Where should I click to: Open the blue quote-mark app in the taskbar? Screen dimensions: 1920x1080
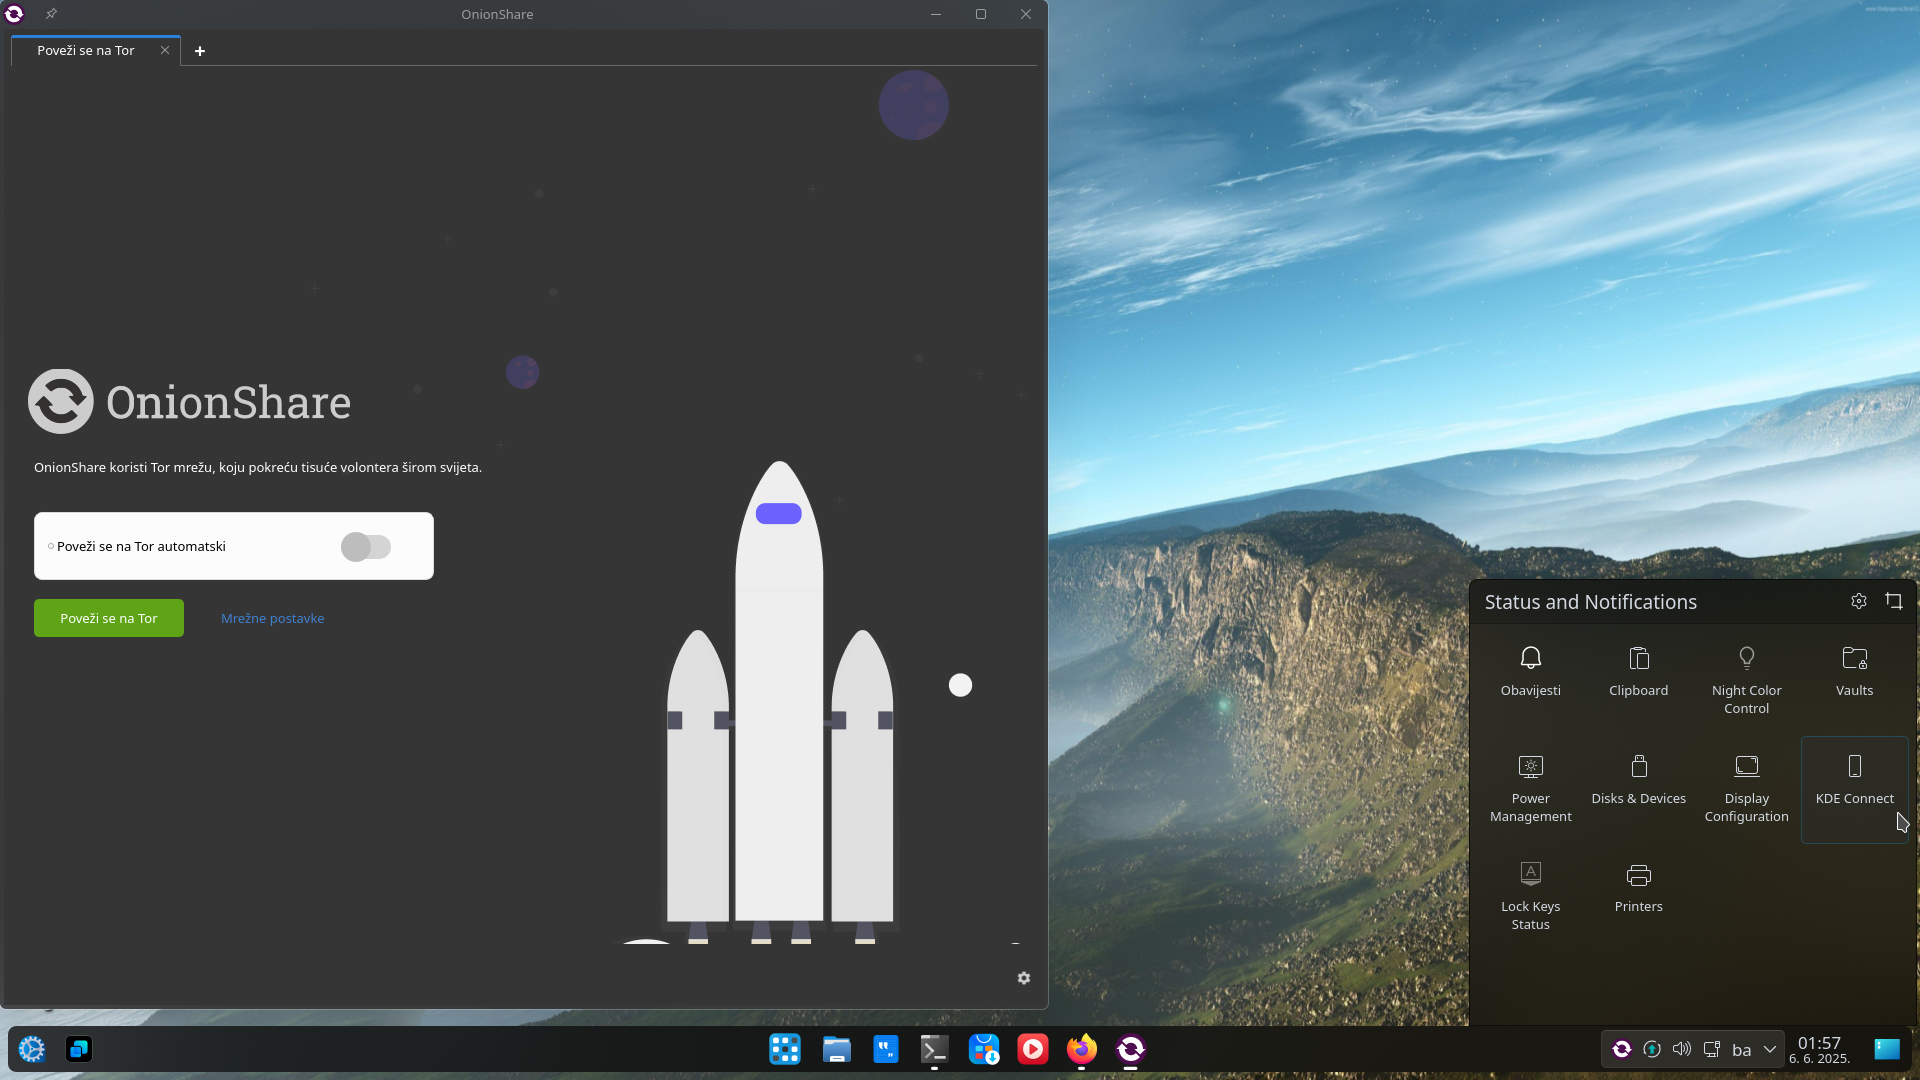[886, 1049]
